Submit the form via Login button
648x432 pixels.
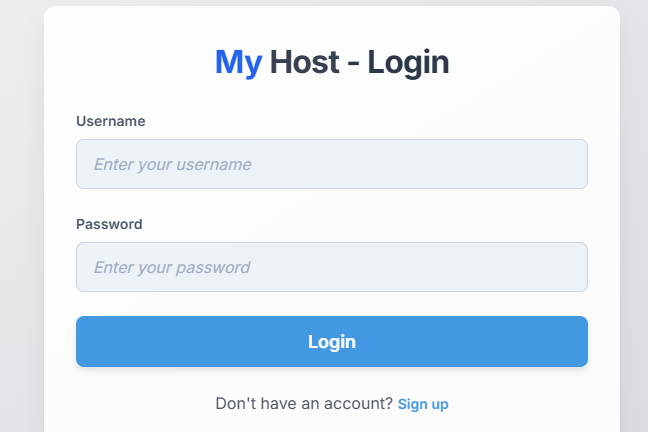click(x=331, y=341)
